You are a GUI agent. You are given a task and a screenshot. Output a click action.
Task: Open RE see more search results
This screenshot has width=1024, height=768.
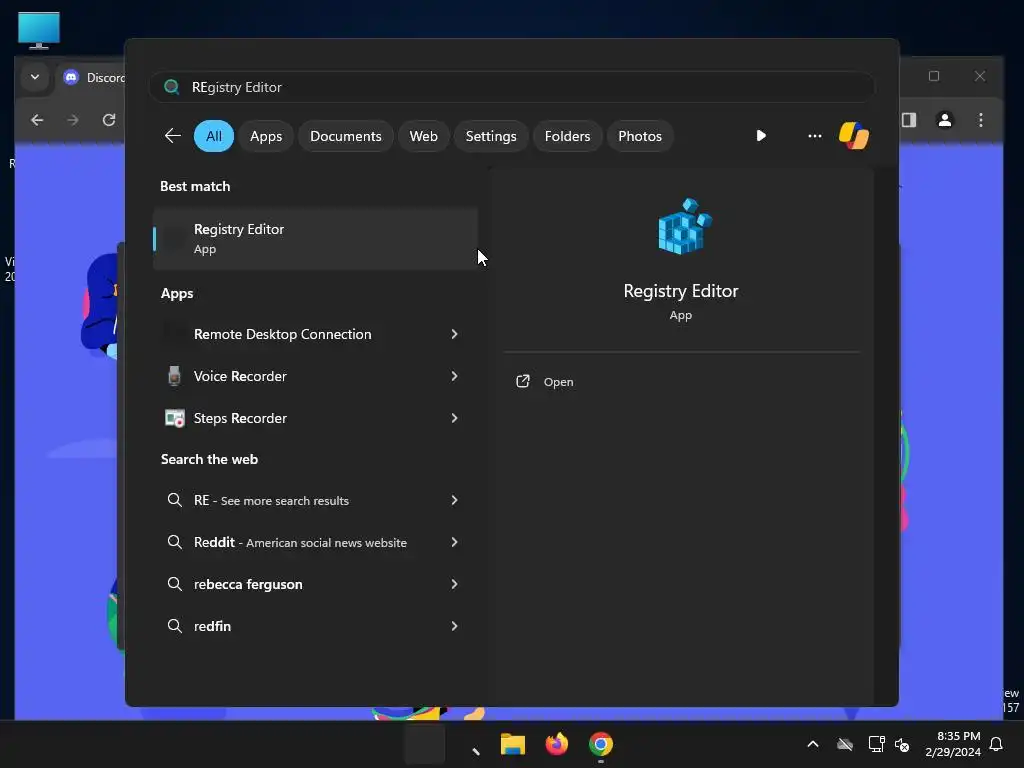pos(271,500)
